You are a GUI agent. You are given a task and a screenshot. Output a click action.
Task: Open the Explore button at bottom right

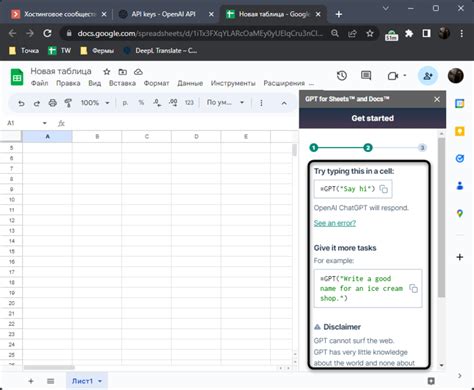[431, 381]
